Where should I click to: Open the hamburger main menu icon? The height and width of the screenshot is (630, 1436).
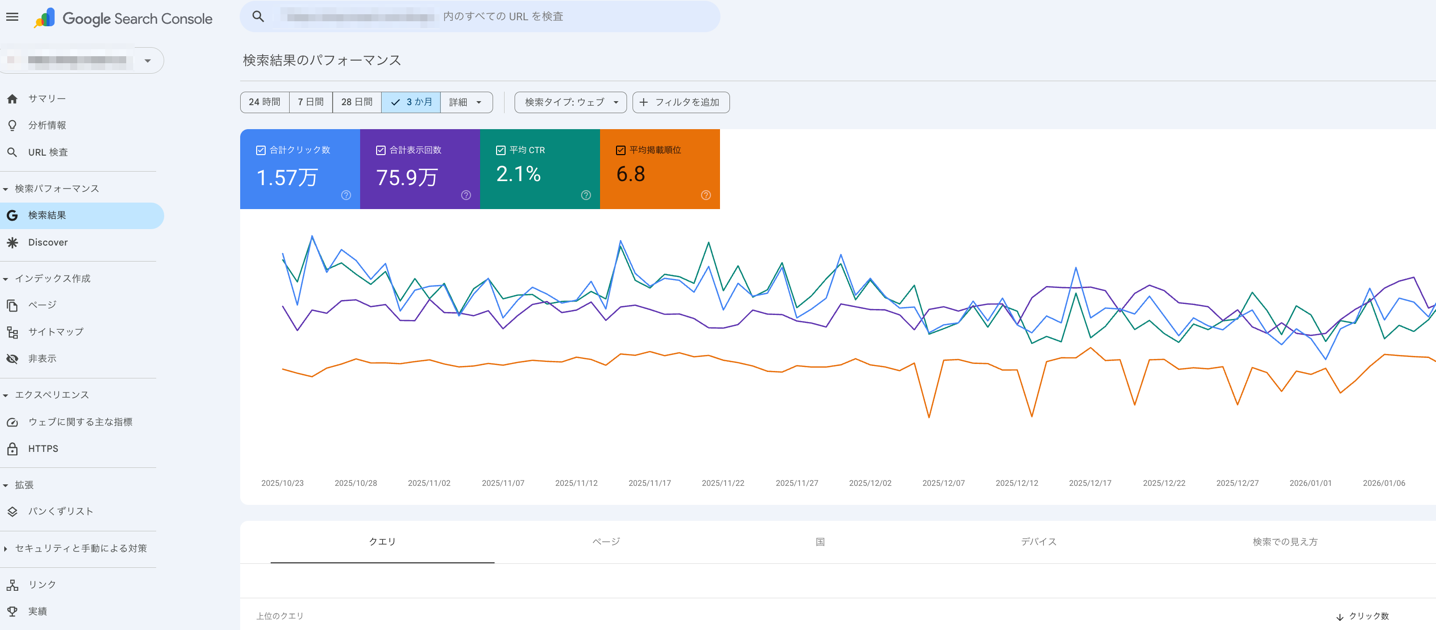[x=12, y=17]
